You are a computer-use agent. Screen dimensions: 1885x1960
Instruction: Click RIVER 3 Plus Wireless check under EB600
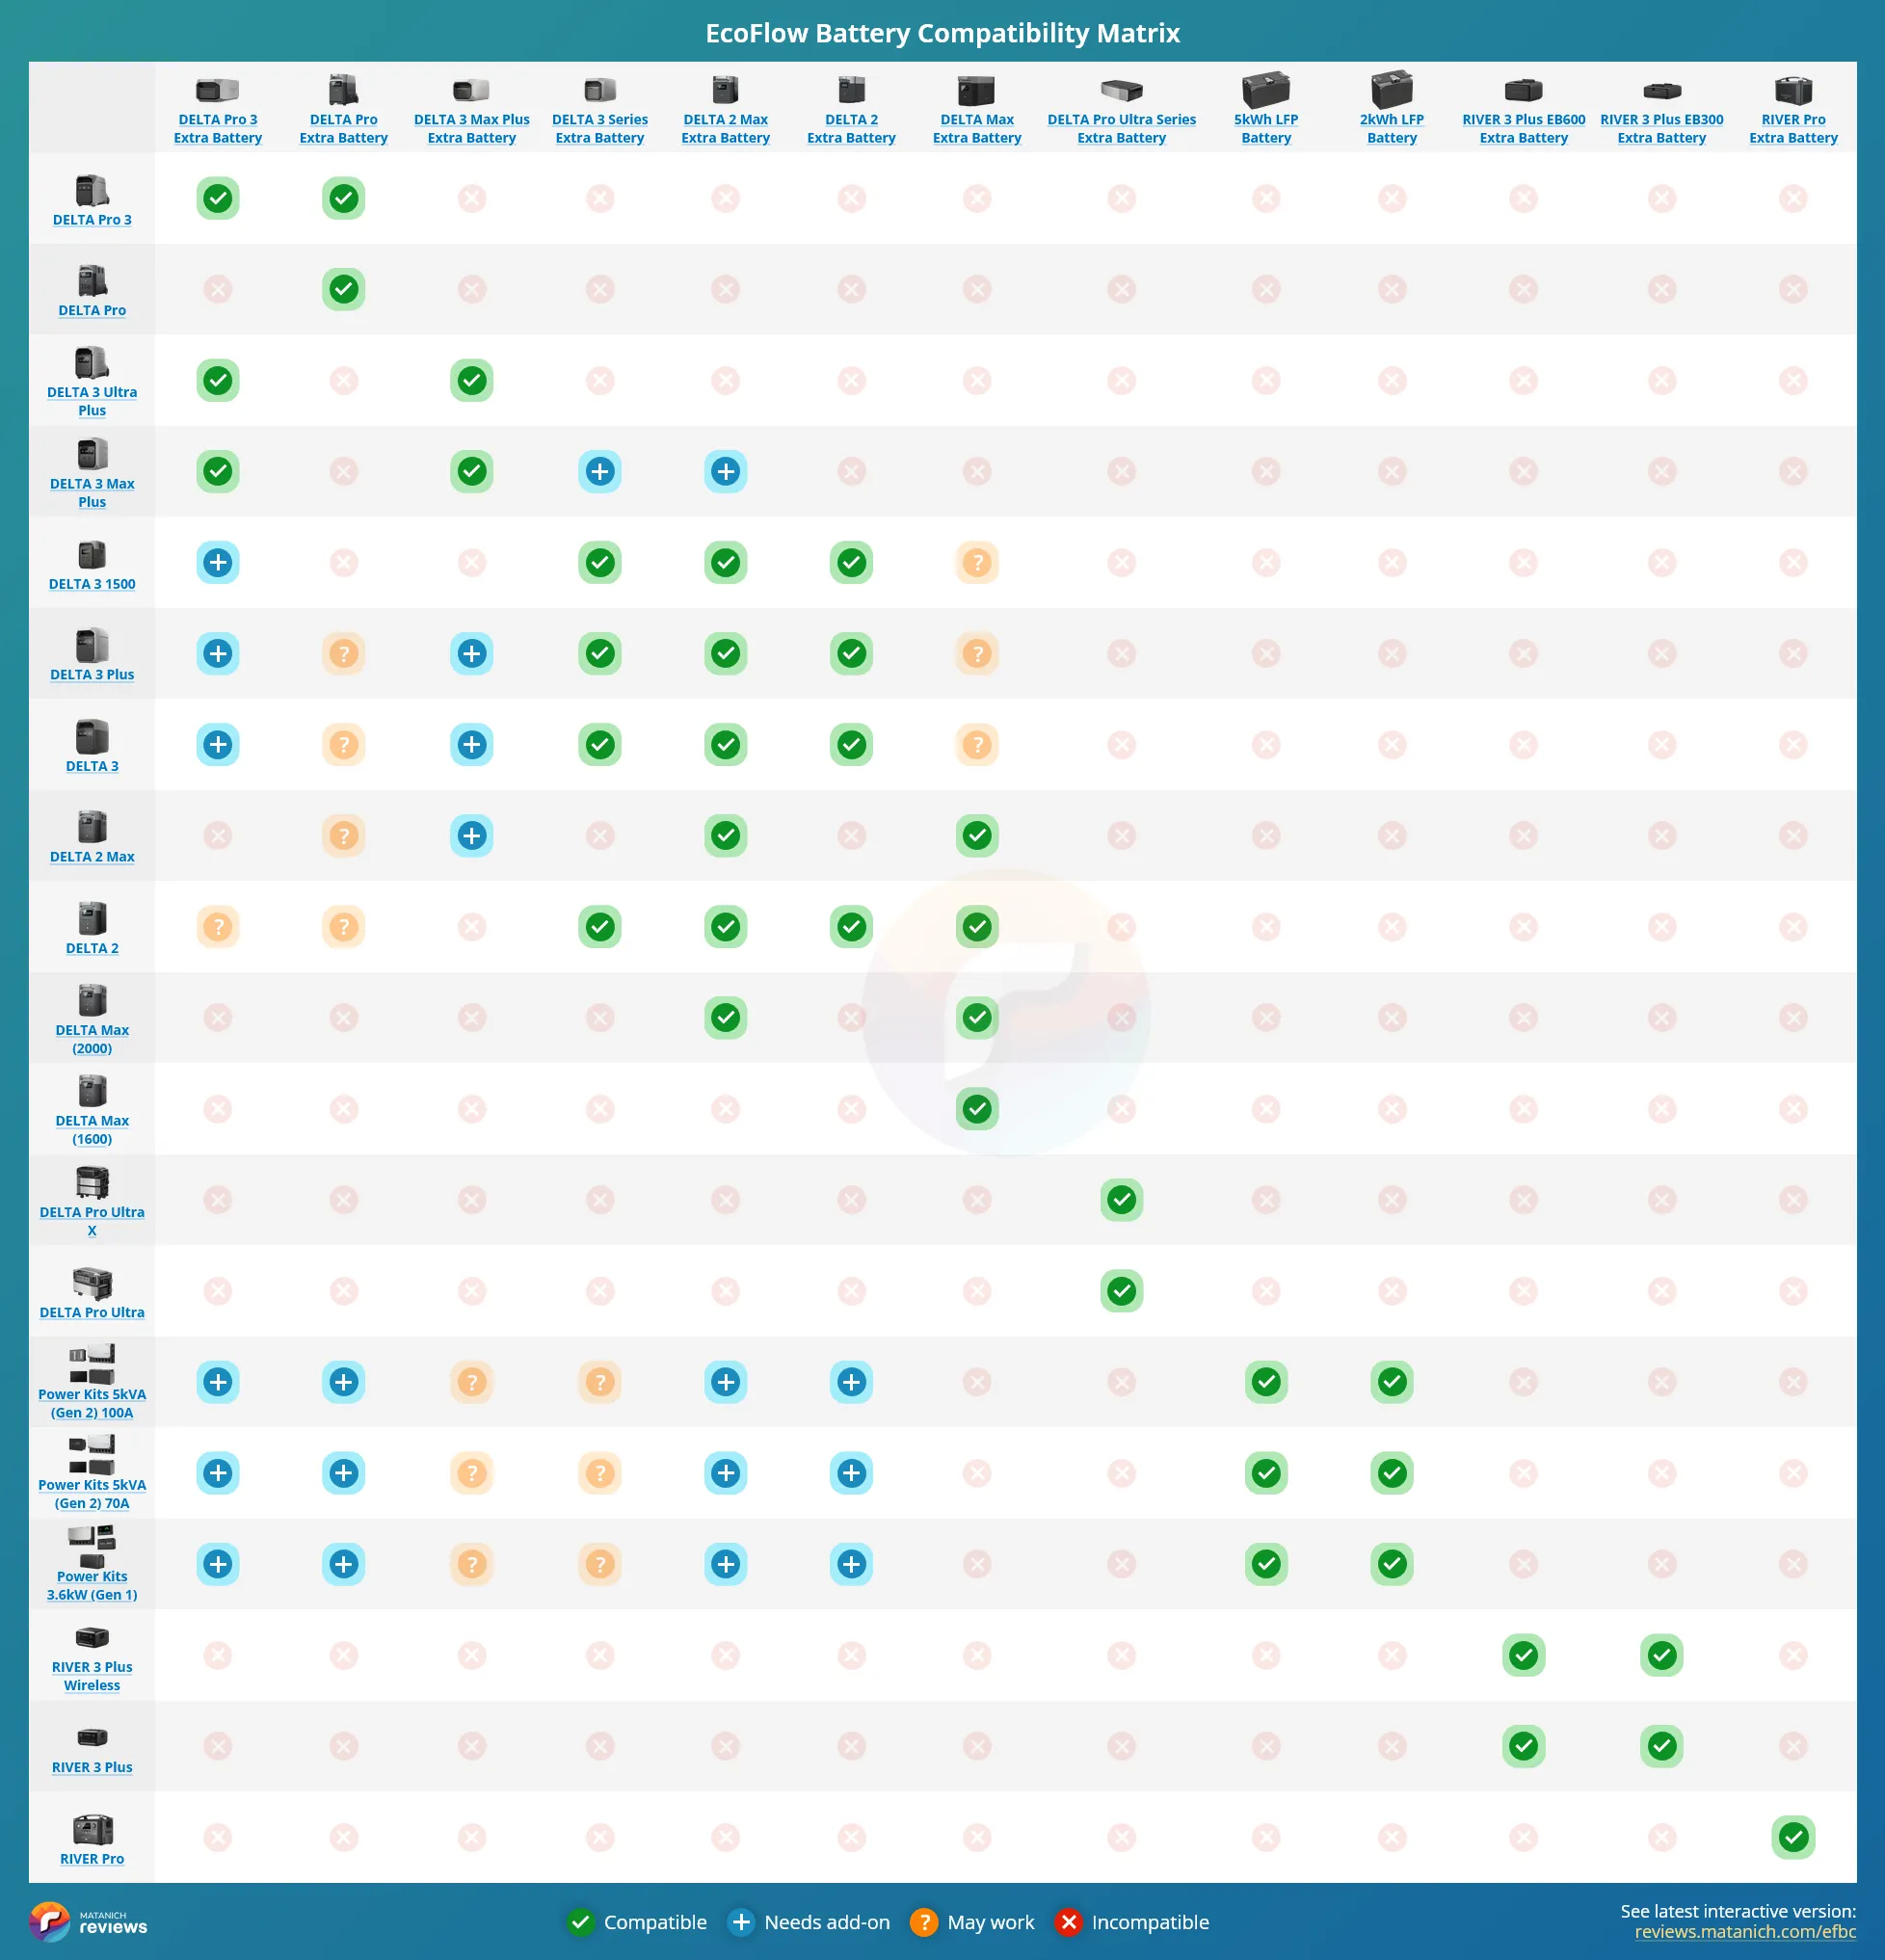(x=1524, y=1655)
